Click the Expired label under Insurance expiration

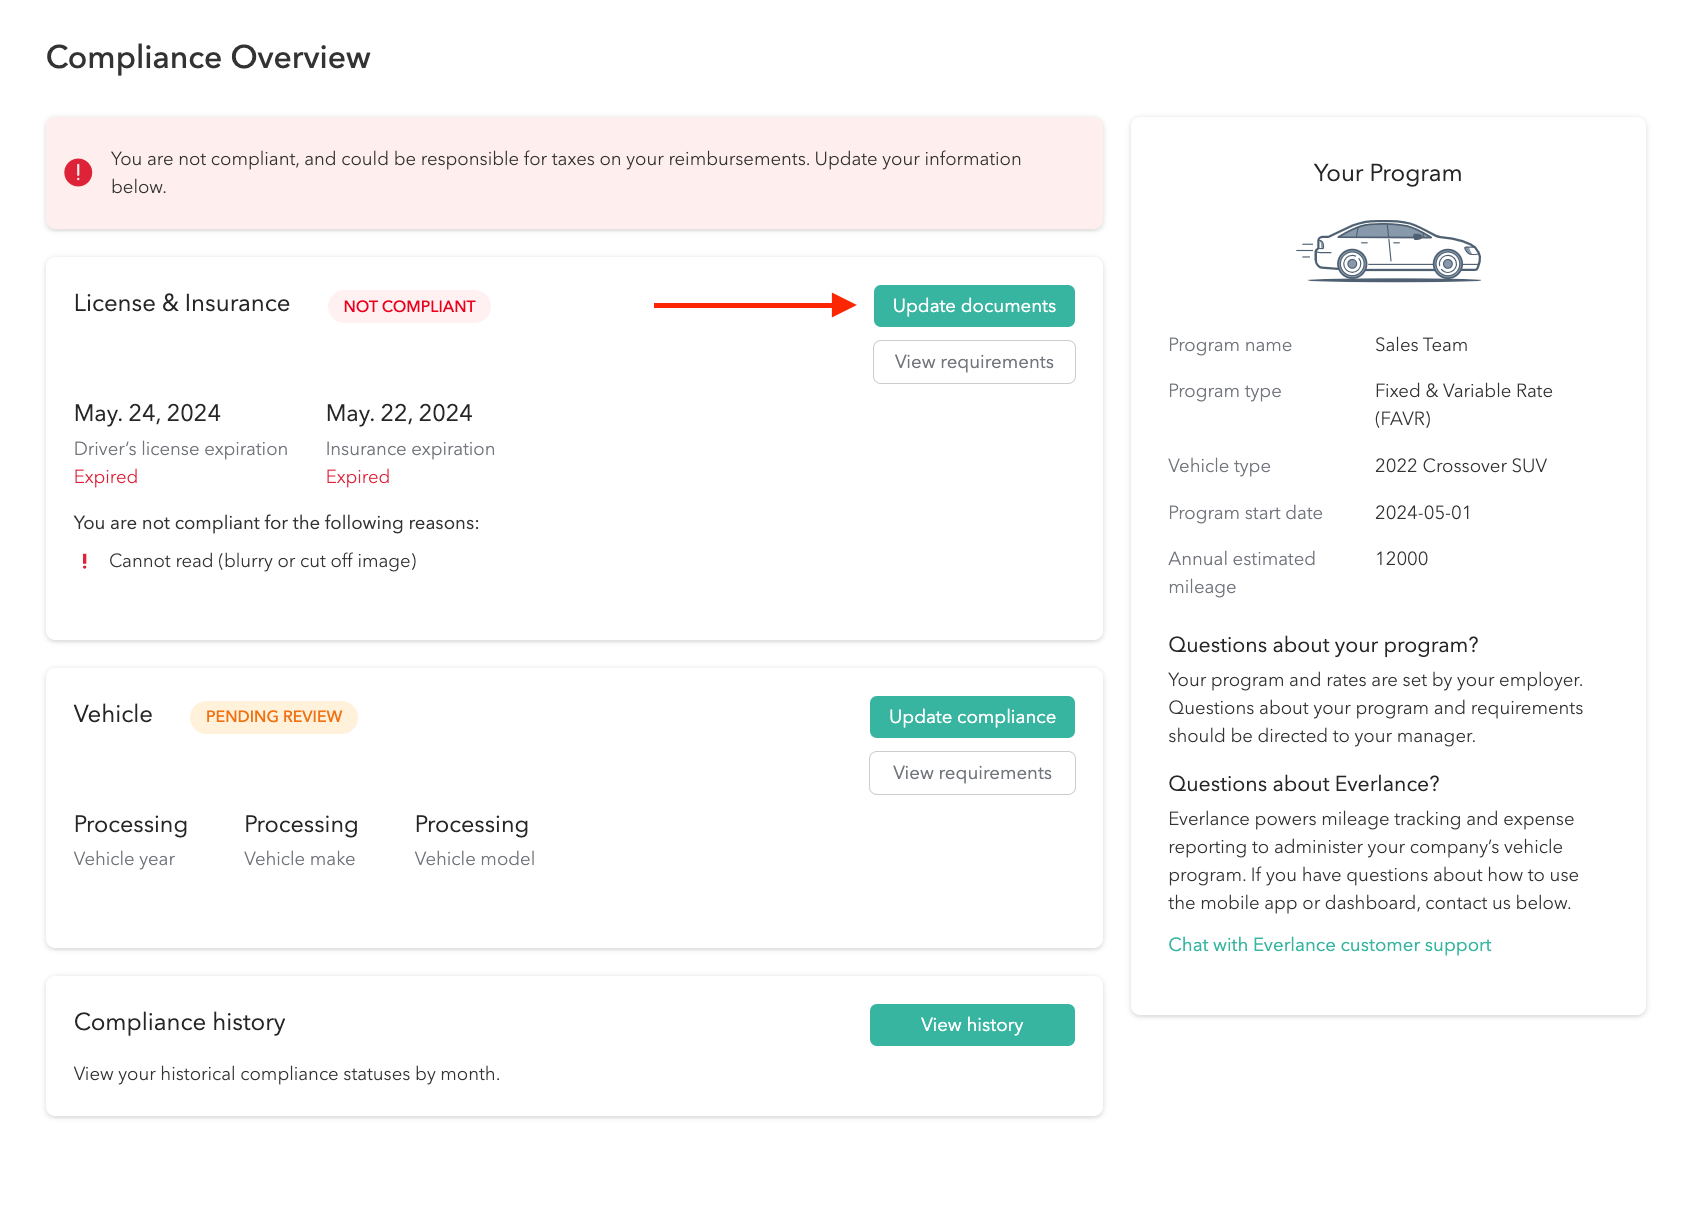point(357,477)
